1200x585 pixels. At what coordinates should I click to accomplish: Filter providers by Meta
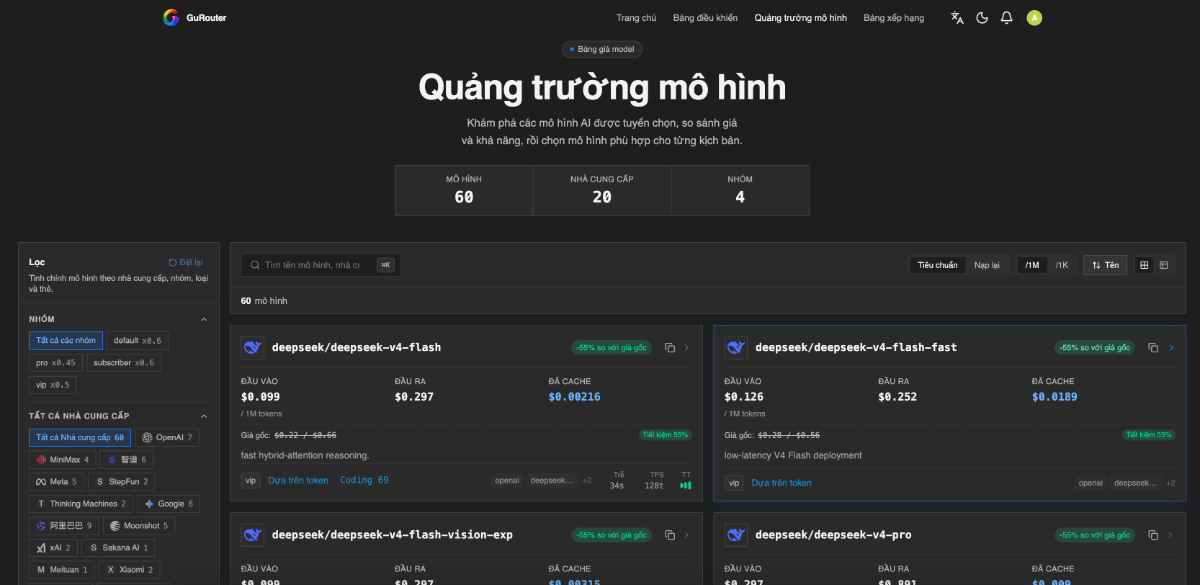(56, 482)
